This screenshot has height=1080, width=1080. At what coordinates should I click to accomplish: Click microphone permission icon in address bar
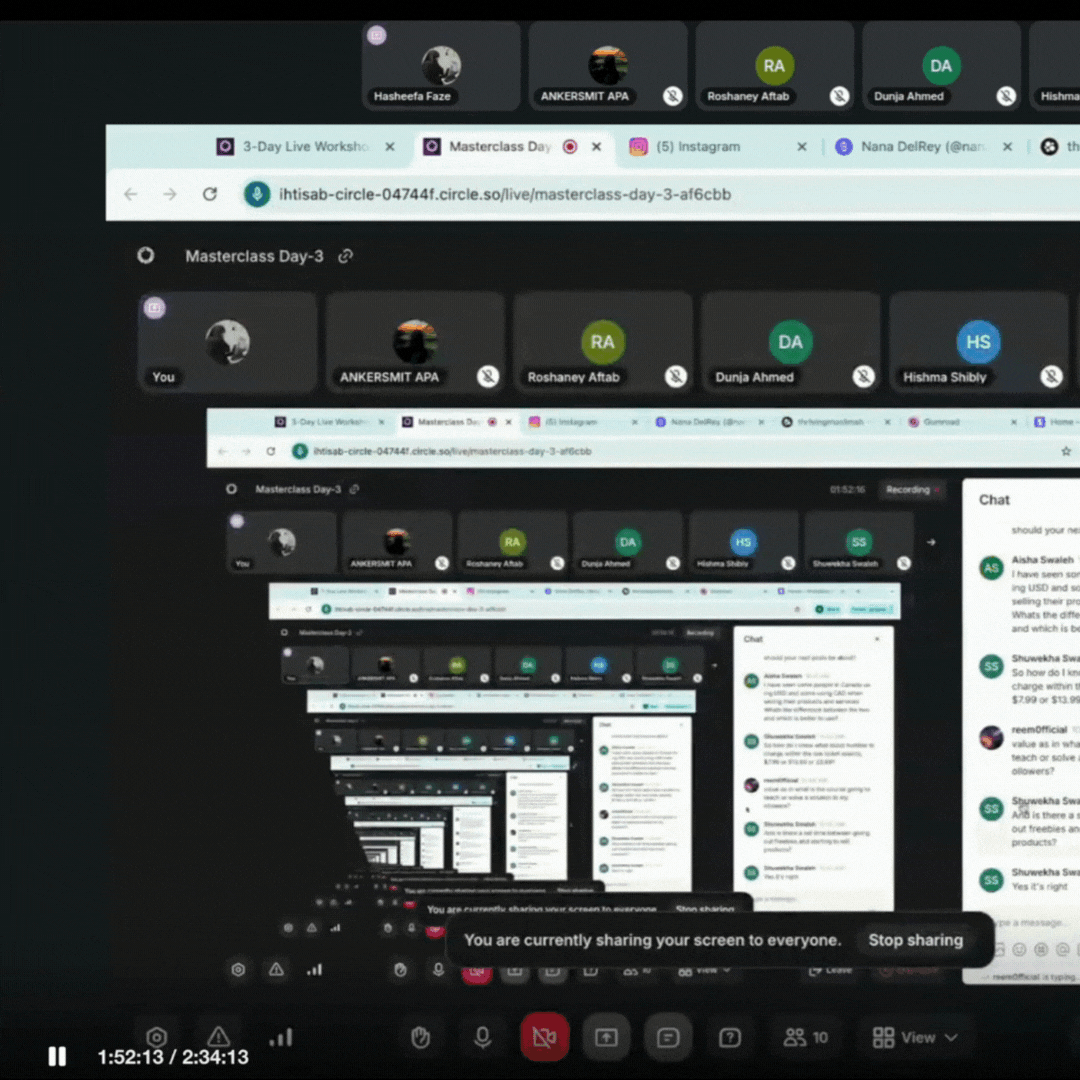(257, 194)
